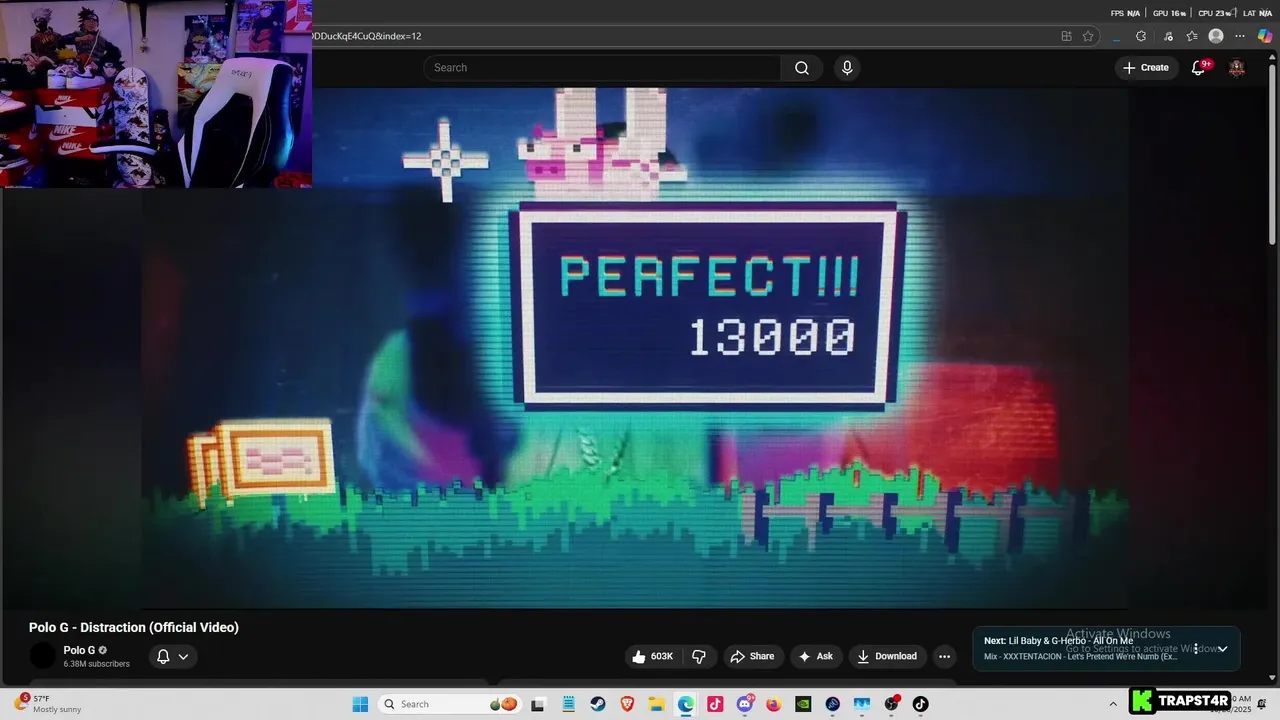Open Edge settings and more menu

pyautogui.click(x=1241, y=36)
